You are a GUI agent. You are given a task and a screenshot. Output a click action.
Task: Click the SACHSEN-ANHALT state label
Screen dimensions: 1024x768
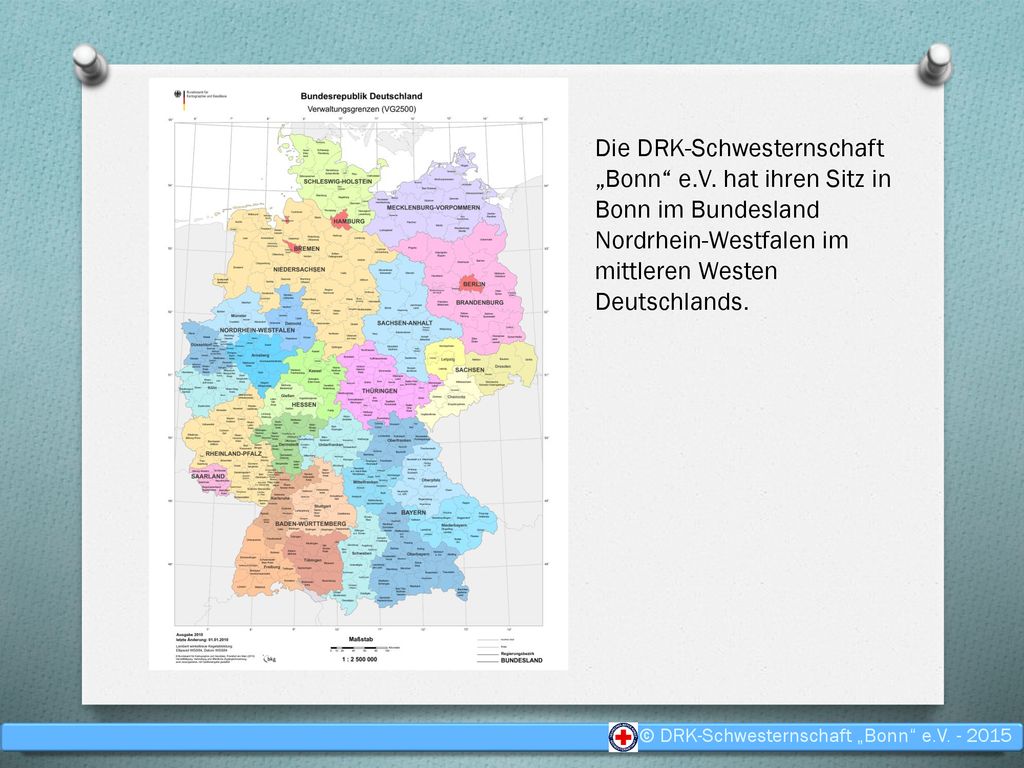405,323
